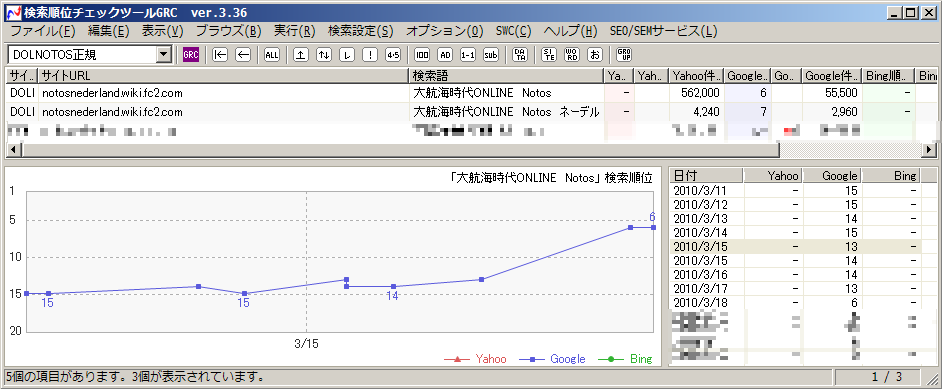Click the GROUP toolbar icon
This screenshot has height=389, width=942.
click(x=624, y=55)
